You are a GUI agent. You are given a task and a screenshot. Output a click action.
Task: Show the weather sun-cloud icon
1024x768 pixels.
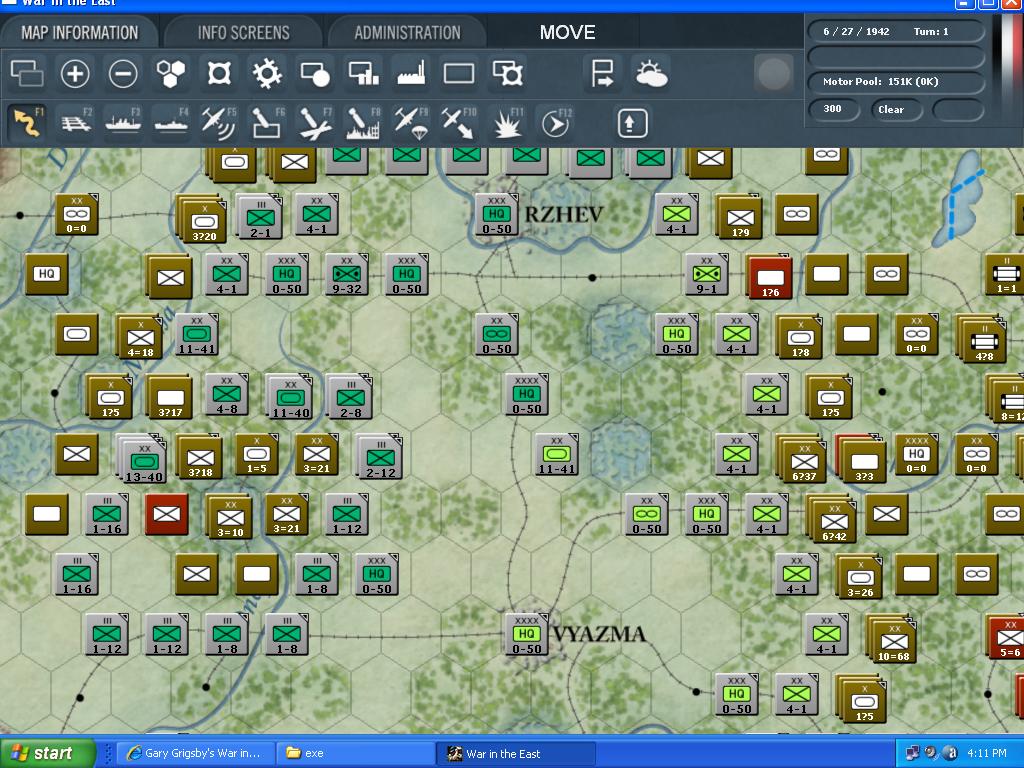pos(650,73)
